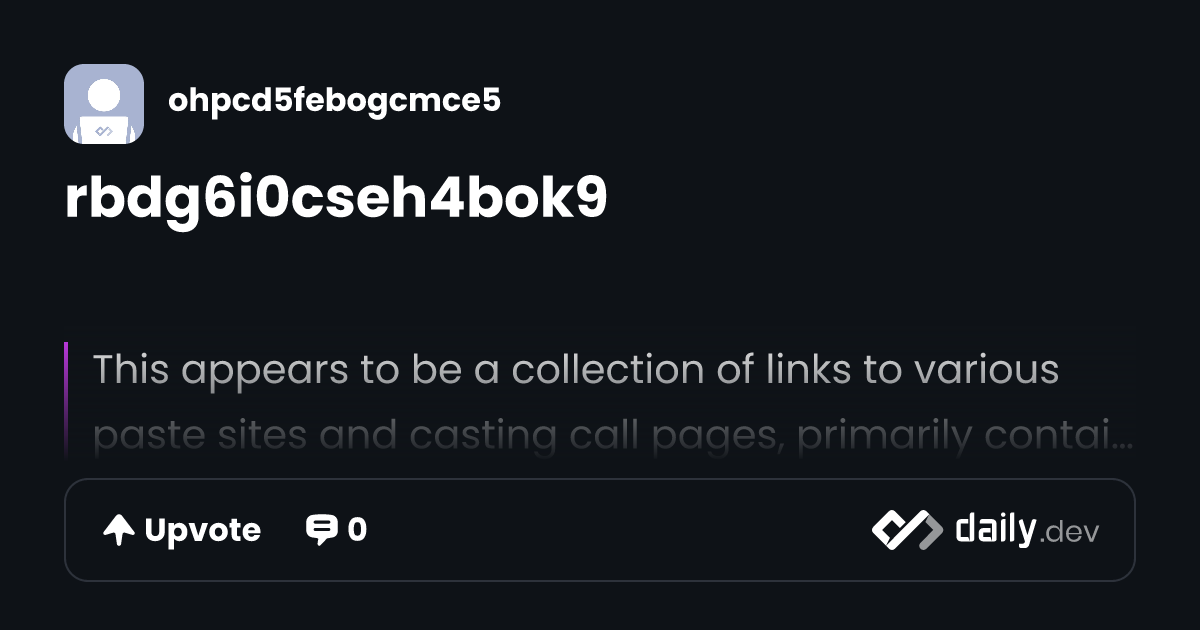1200x630 pixels.
Task: Open post titled rbdg6i0cseh4bok9
Action: click(336, 198)
